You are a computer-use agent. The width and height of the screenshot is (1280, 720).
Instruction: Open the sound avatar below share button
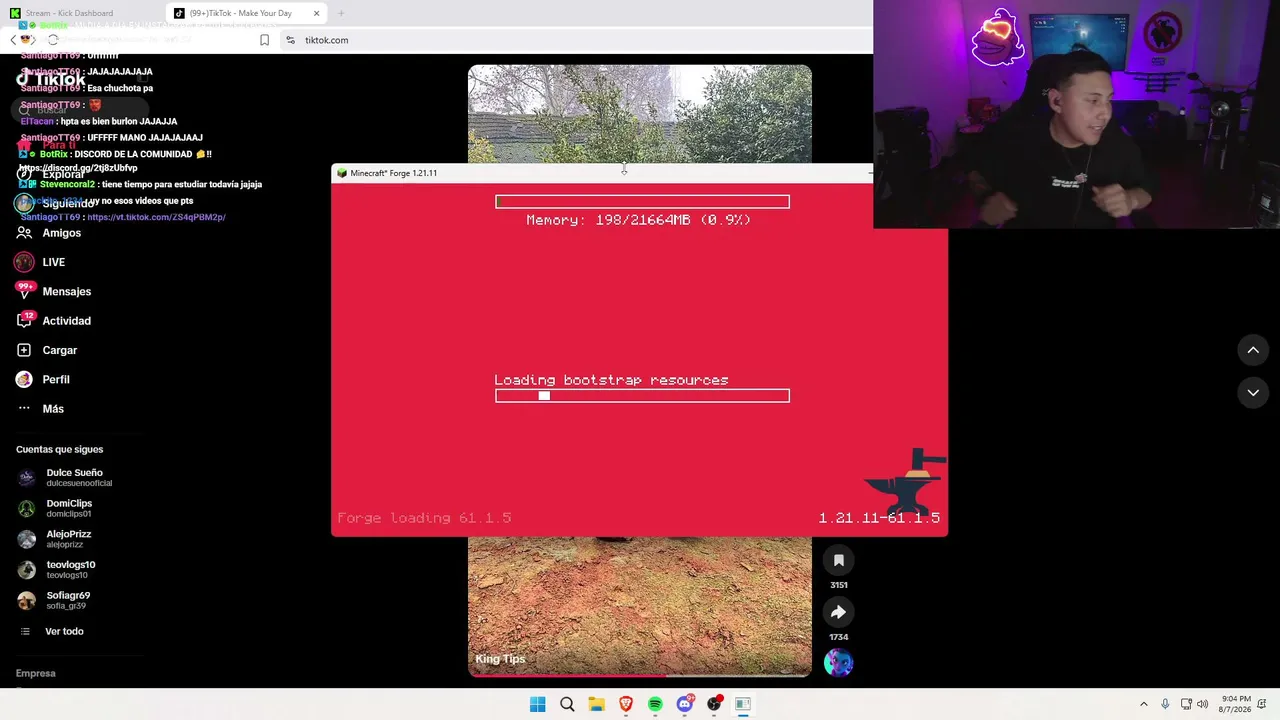pos(839,662)
